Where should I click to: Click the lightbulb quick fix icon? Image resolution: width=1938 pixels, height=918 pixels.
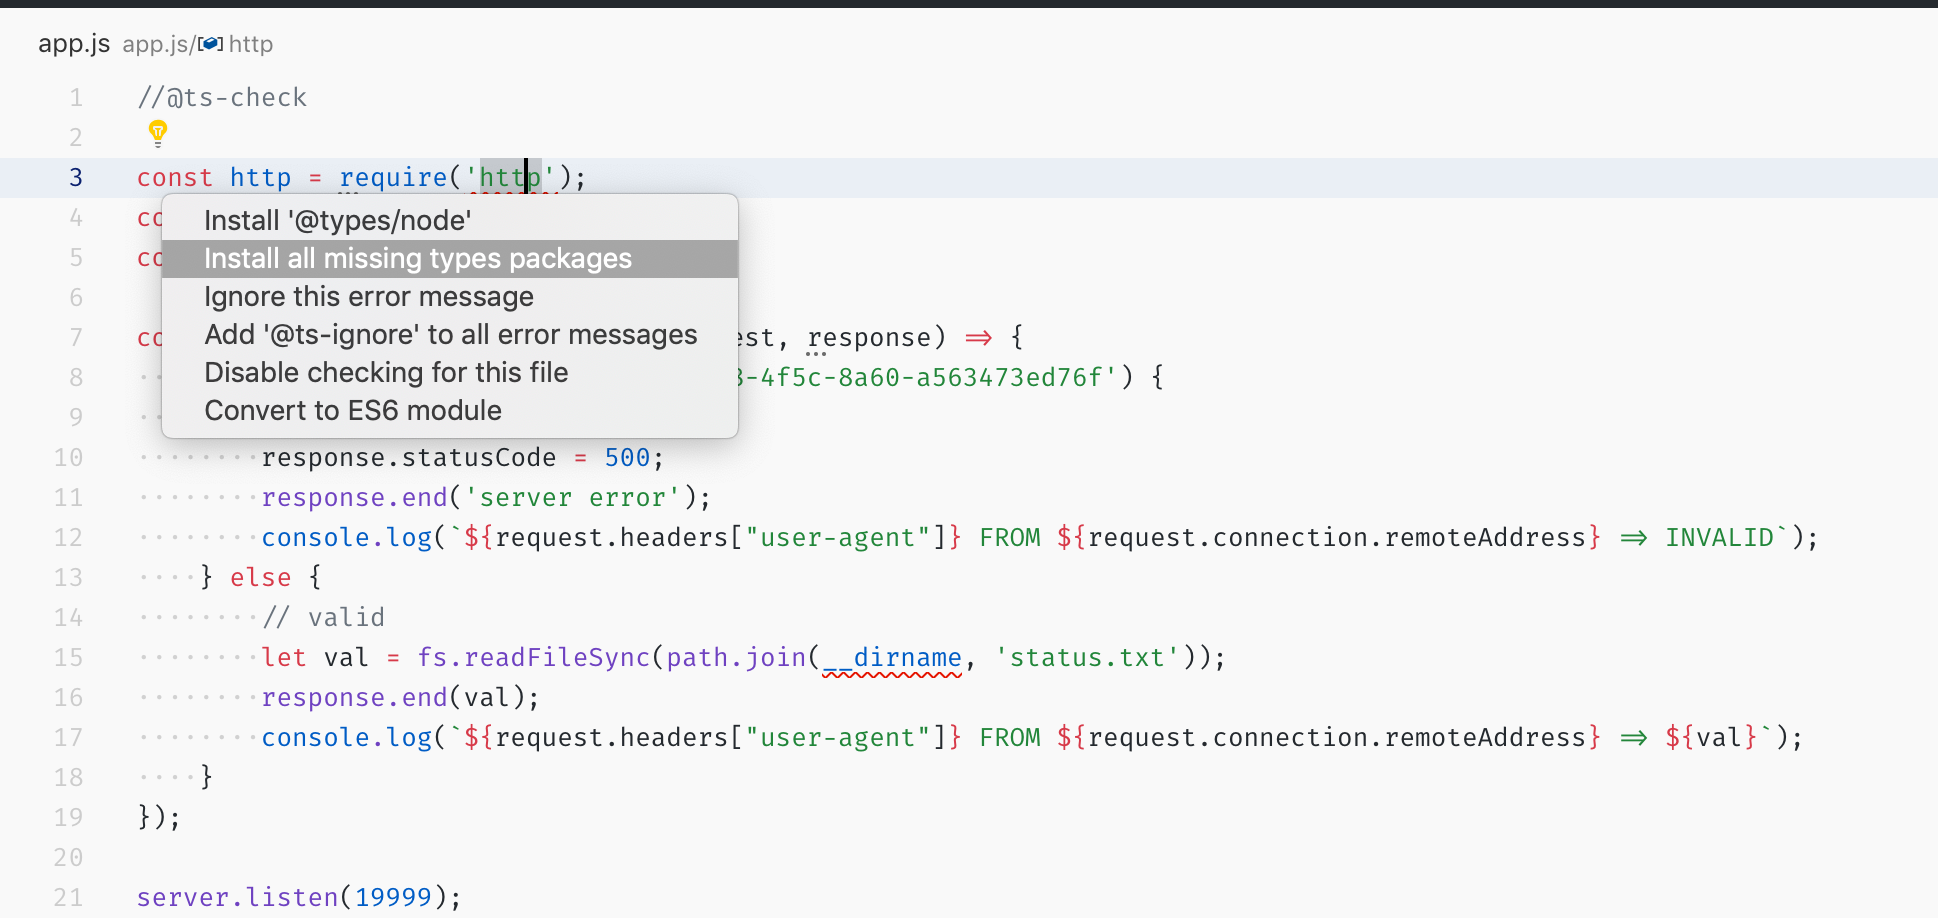pos(158,133)
